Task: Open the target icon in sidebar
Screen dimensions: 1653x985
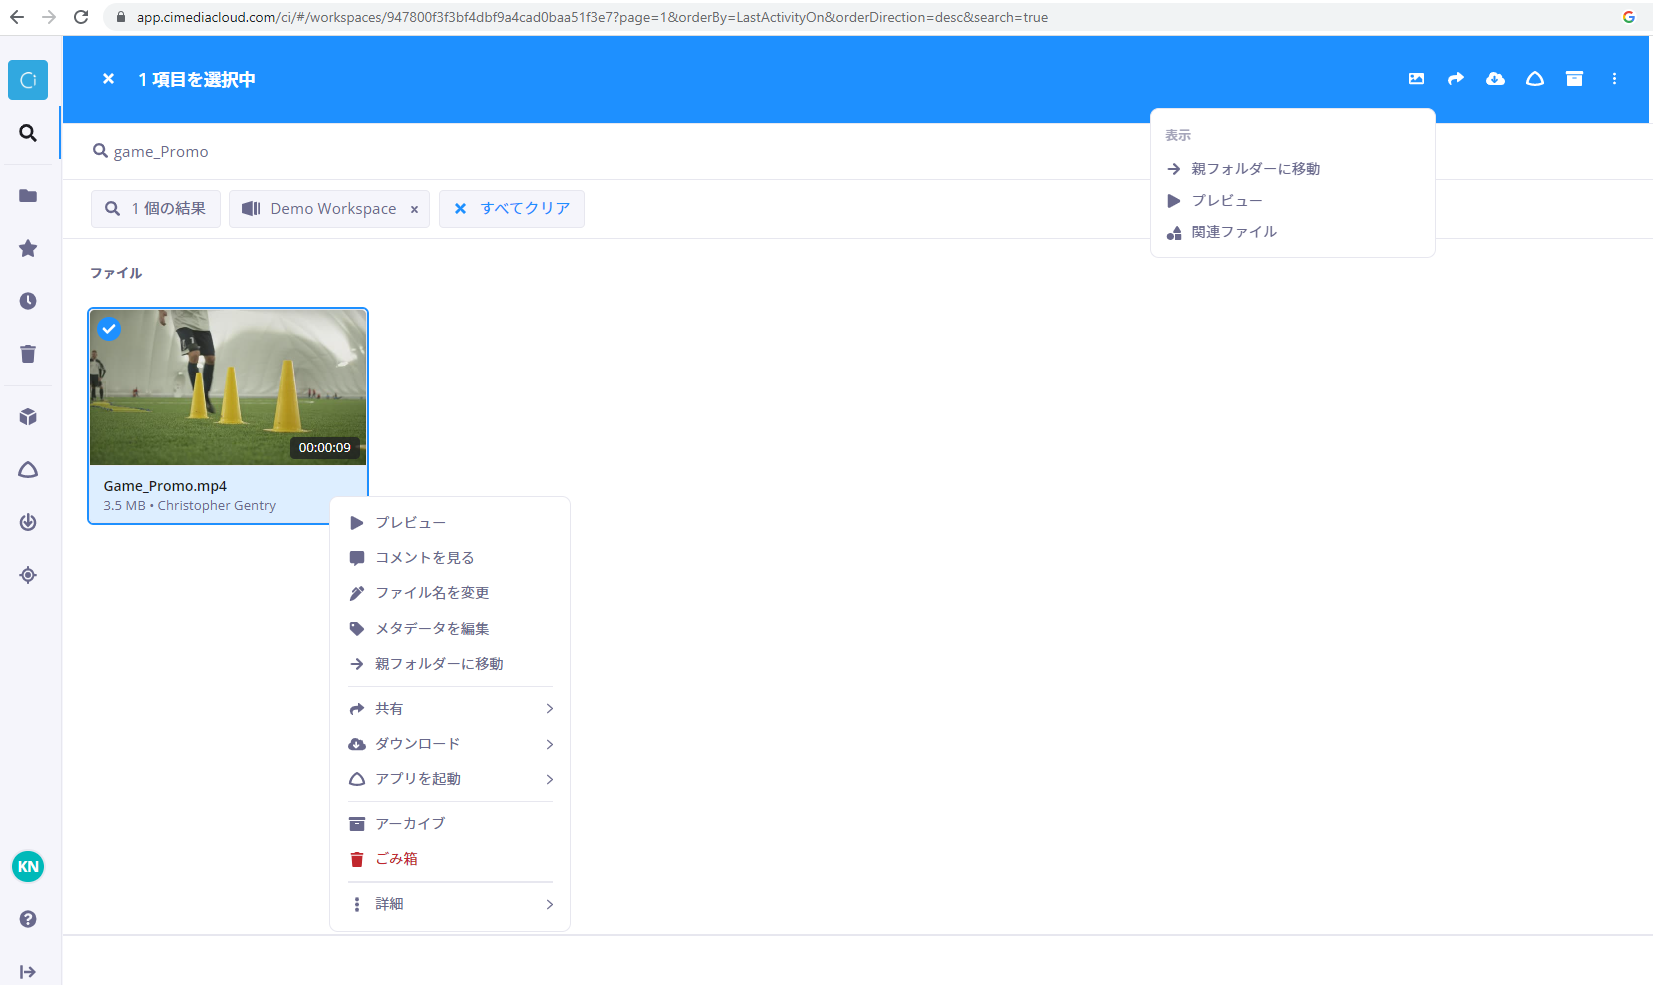Action: tap(28, 575)
